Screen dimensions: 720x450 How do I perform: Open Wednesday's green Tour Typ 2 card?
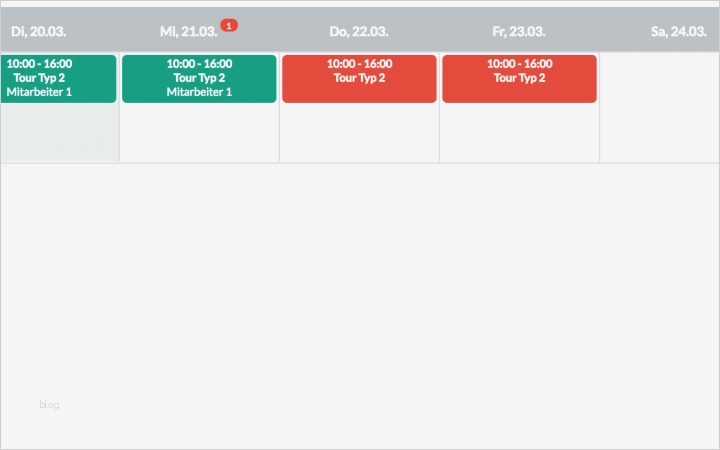pyautogui.click(x=199, y=78)
